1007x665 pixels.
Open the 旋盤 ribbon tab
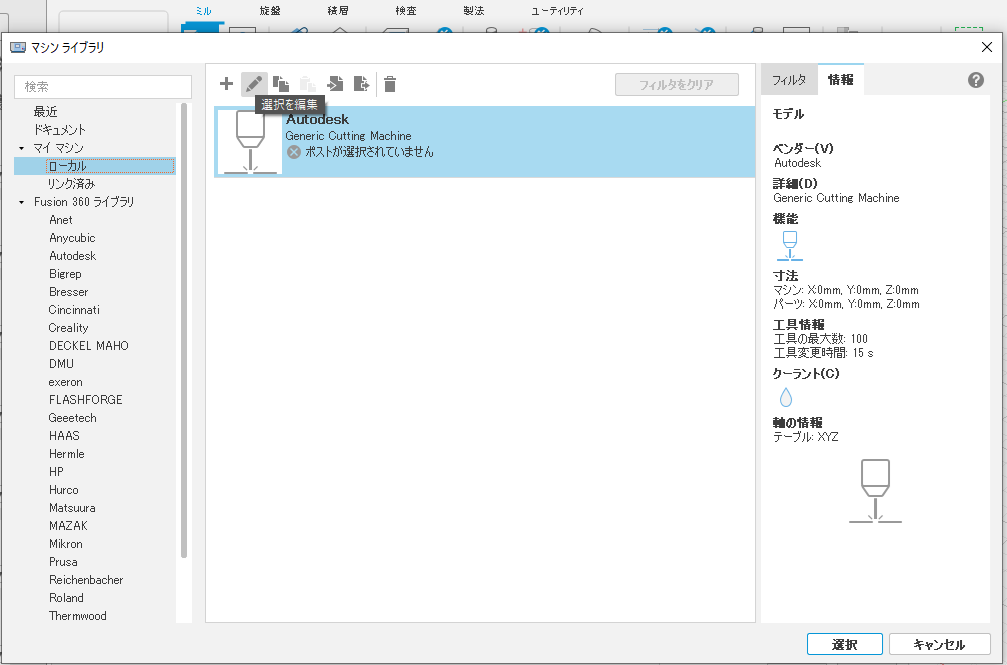[x=270, y=11]
